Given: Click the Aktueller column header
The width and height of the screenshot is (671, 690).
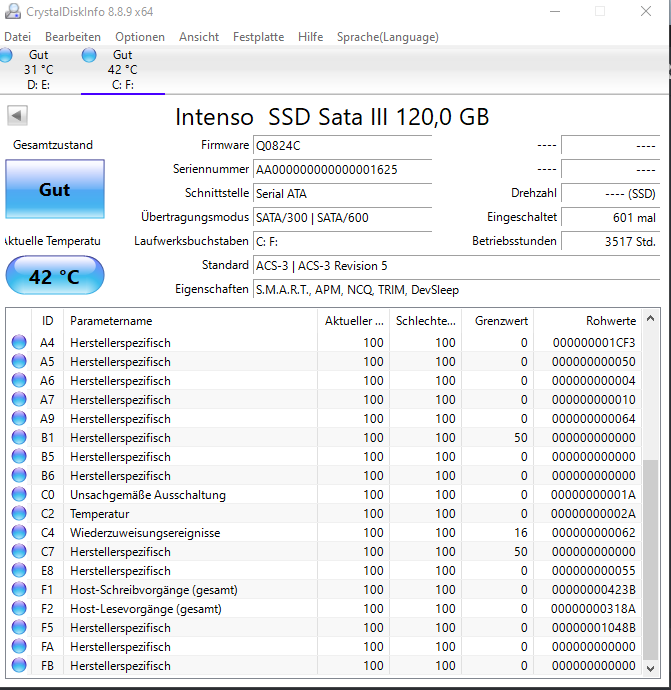Looking at the screenshot, I should 354,321.
